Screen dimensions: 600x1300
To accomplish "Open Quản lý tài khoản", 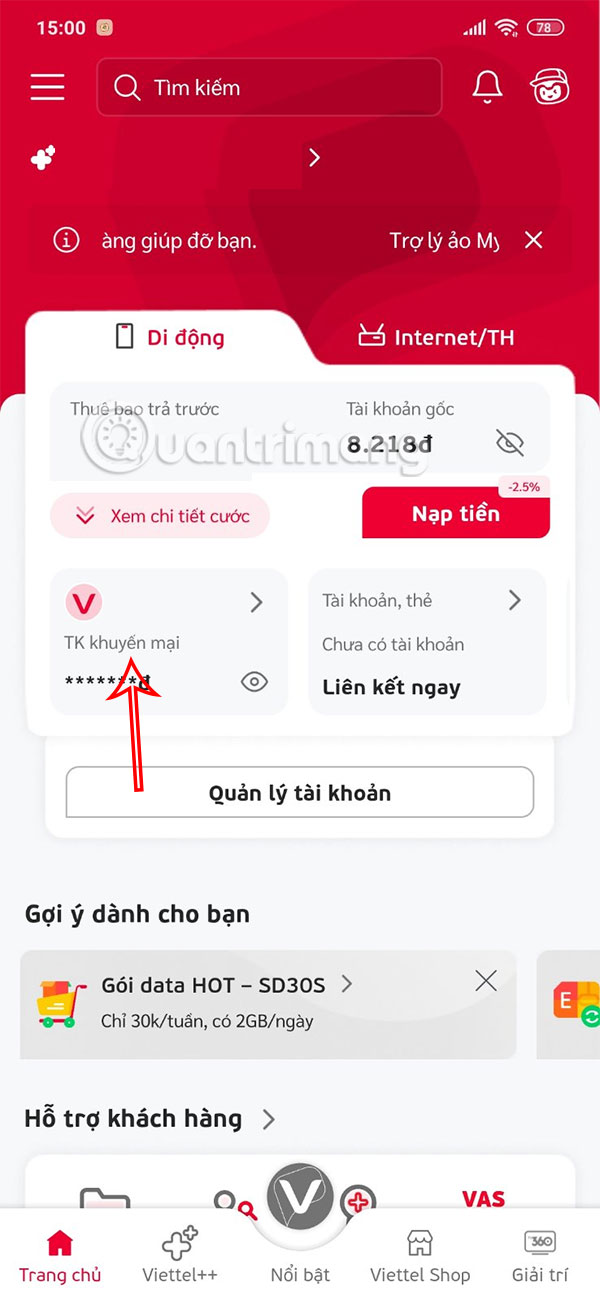I will tap(300, 793).
